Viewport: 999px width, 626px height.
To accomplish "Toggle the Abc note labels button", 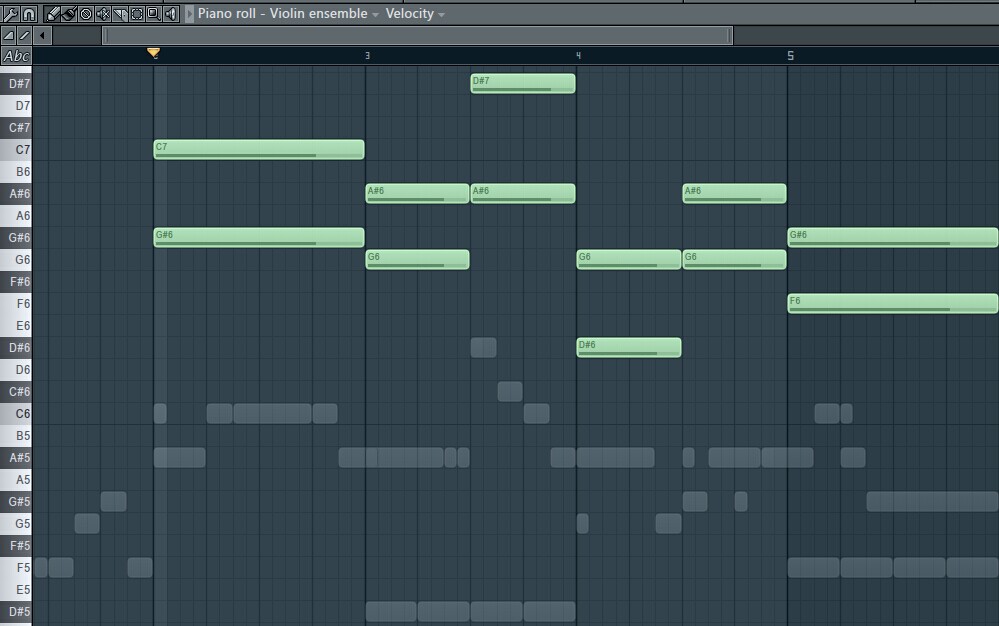I will (x=16, y=56).
